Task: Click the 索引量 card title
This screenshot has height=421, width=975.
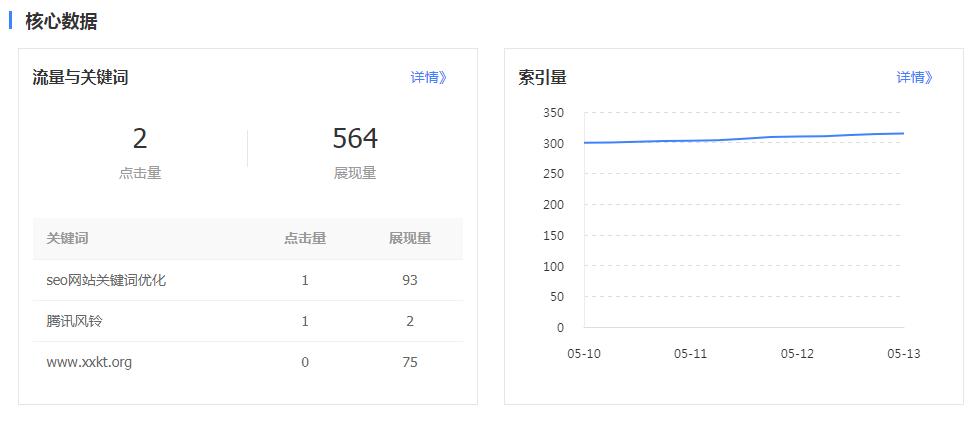Action: tap(542, 77)
